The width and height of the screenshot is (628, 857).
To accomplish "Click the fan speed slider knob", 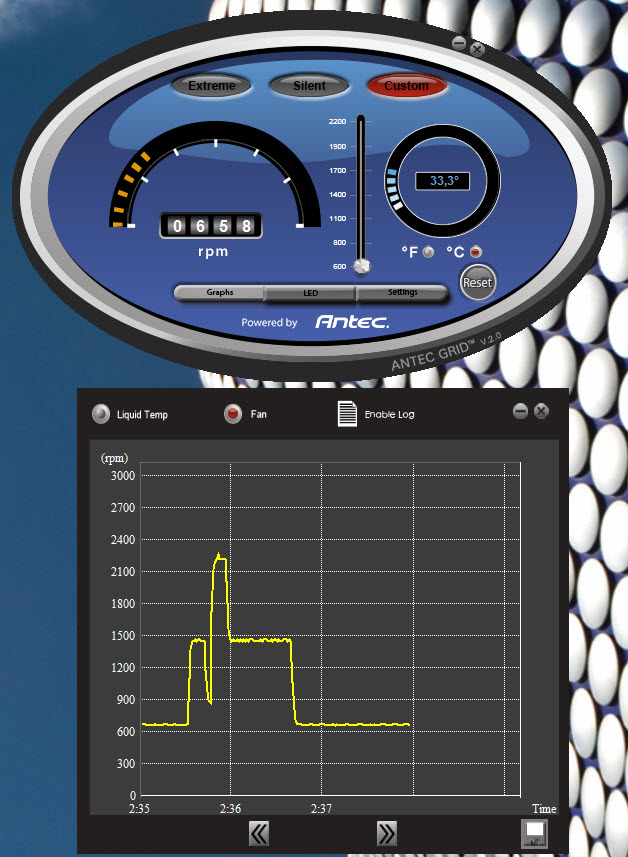I will click(361, 266).
